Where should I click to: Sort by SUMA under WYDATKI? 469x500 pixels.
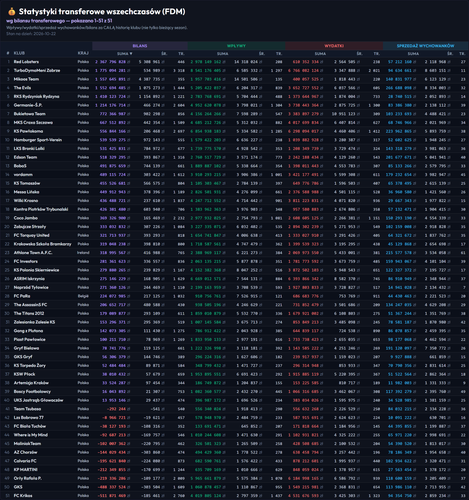(320, 53)
